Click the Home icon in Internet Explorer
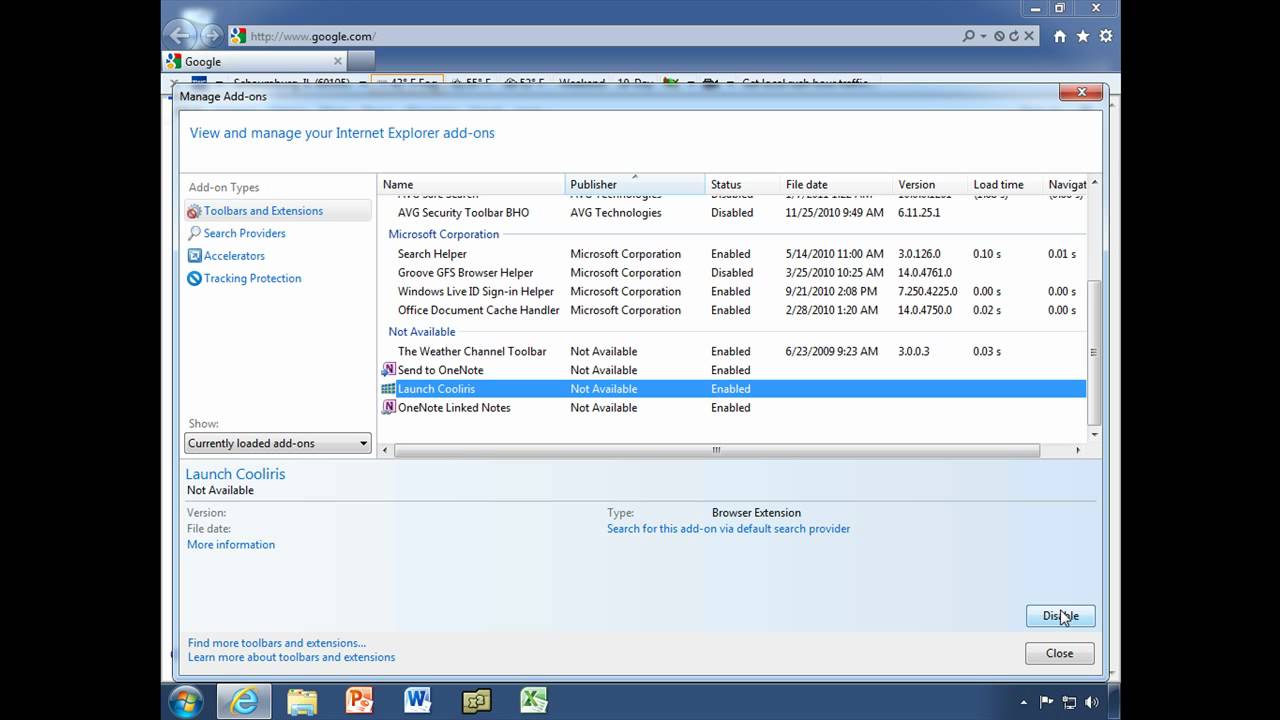1280x720 pixels. [1059, 36]
